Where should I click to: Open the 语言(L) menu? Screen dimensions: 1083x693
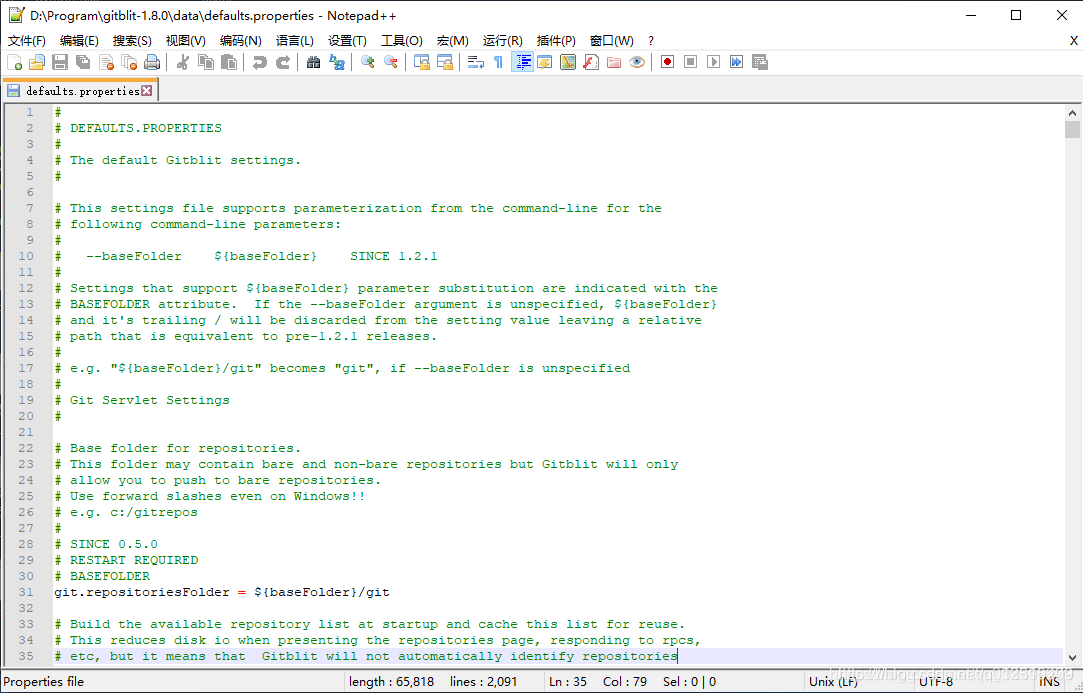[x=295, y=41]
